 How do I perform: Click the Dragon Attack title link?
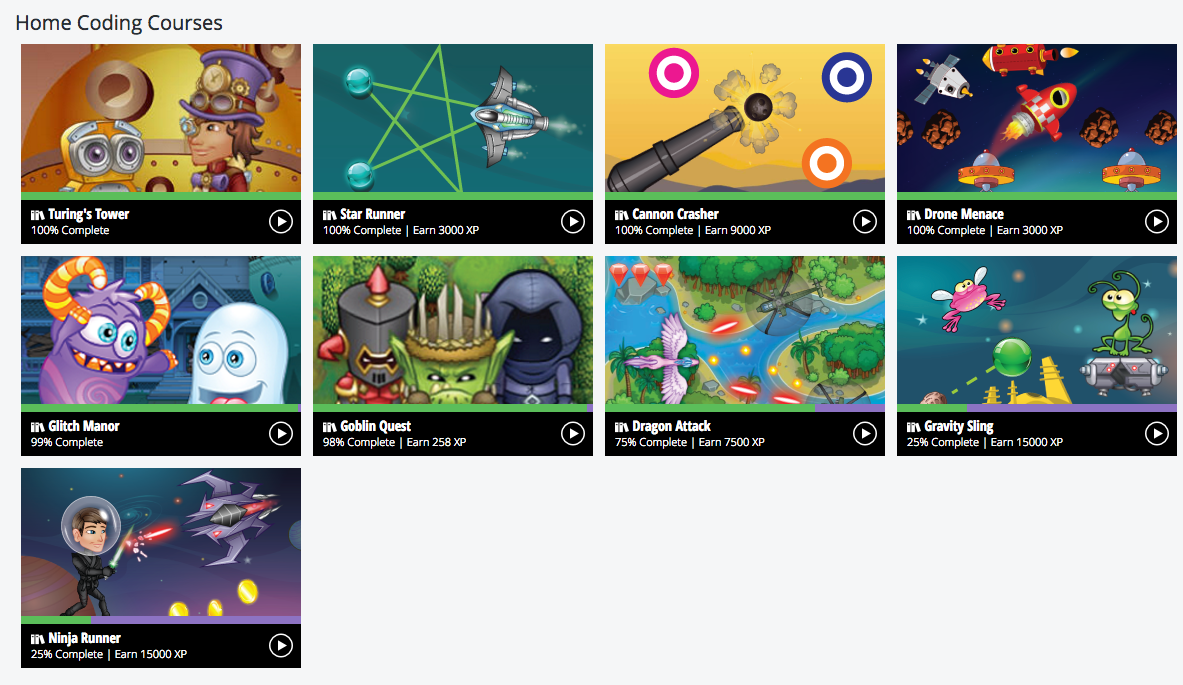[x=671, y=426]
